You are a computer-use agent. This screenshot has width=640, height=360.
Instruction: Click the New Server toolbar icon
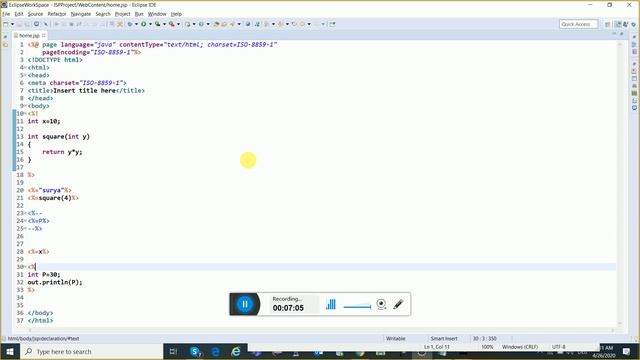187,24
